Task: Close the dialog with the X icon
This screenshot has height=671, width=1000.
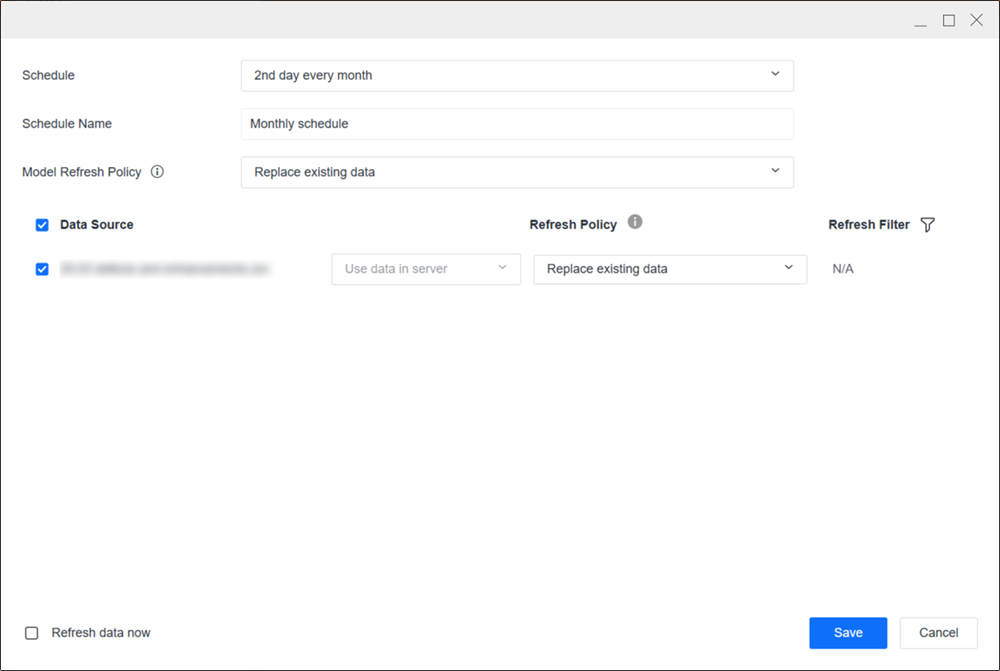Action: point(977,20)
